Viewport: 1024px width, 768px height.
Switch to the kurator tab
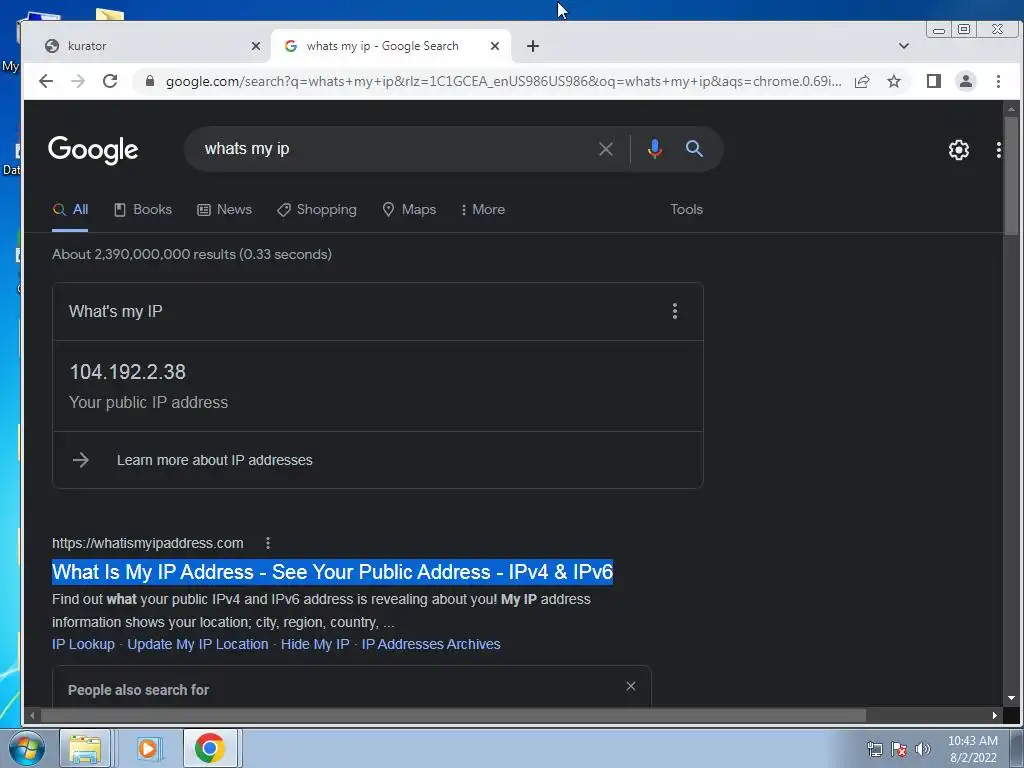147,46
